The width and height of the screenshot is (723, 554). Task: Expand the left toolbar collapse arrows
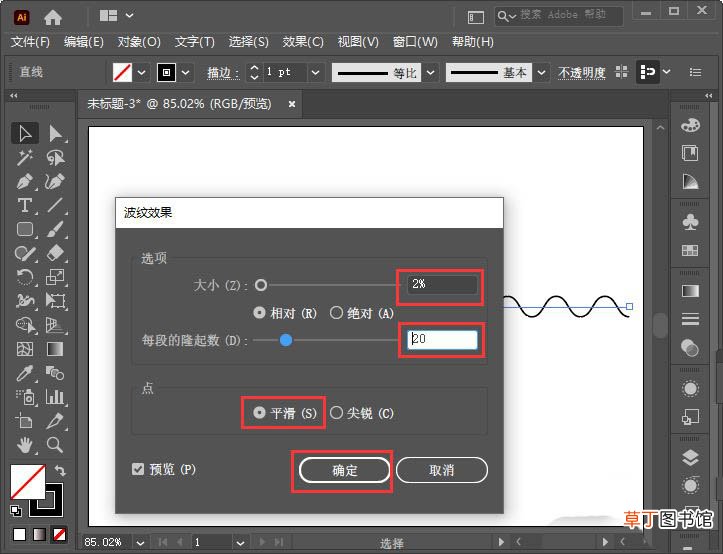[x=13, y=95]
